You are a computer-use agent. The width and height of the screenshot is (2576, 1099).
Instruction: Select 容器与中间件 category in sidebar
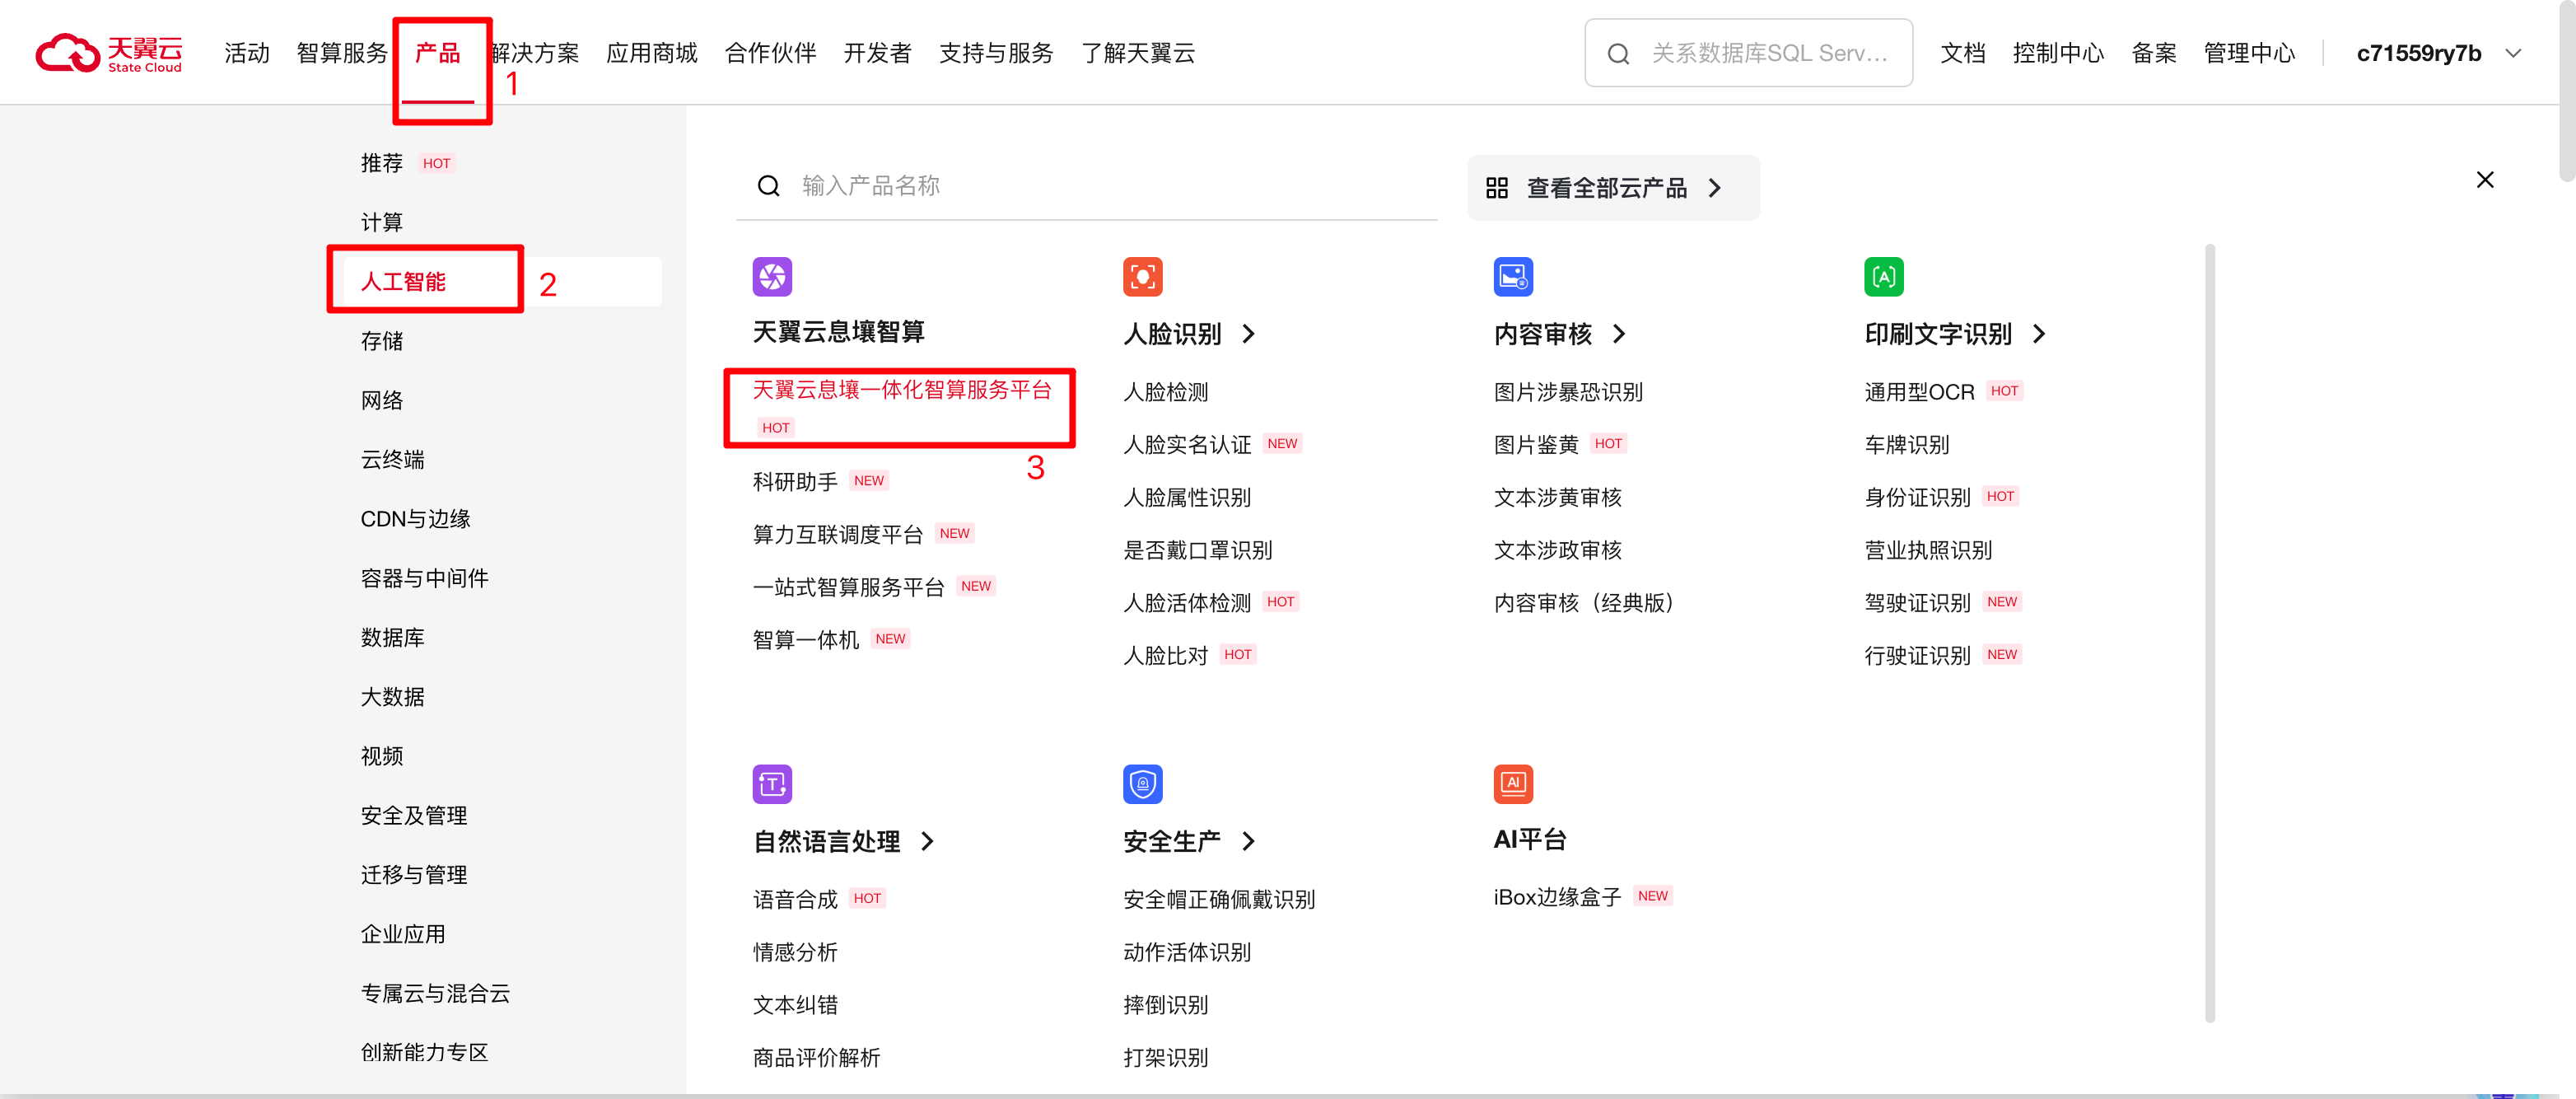point(425,578)
